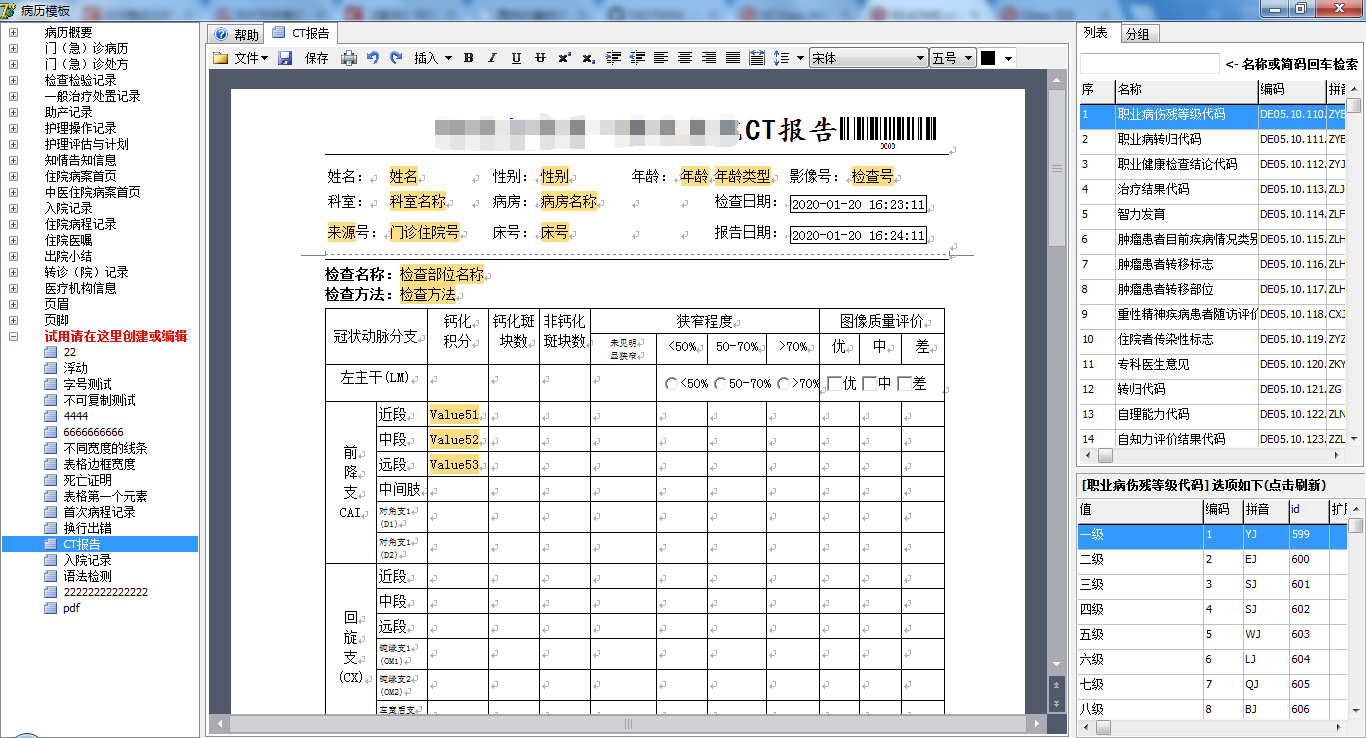
Task: Select the 治疗结果代码 list row
Action: [1212, 189]
